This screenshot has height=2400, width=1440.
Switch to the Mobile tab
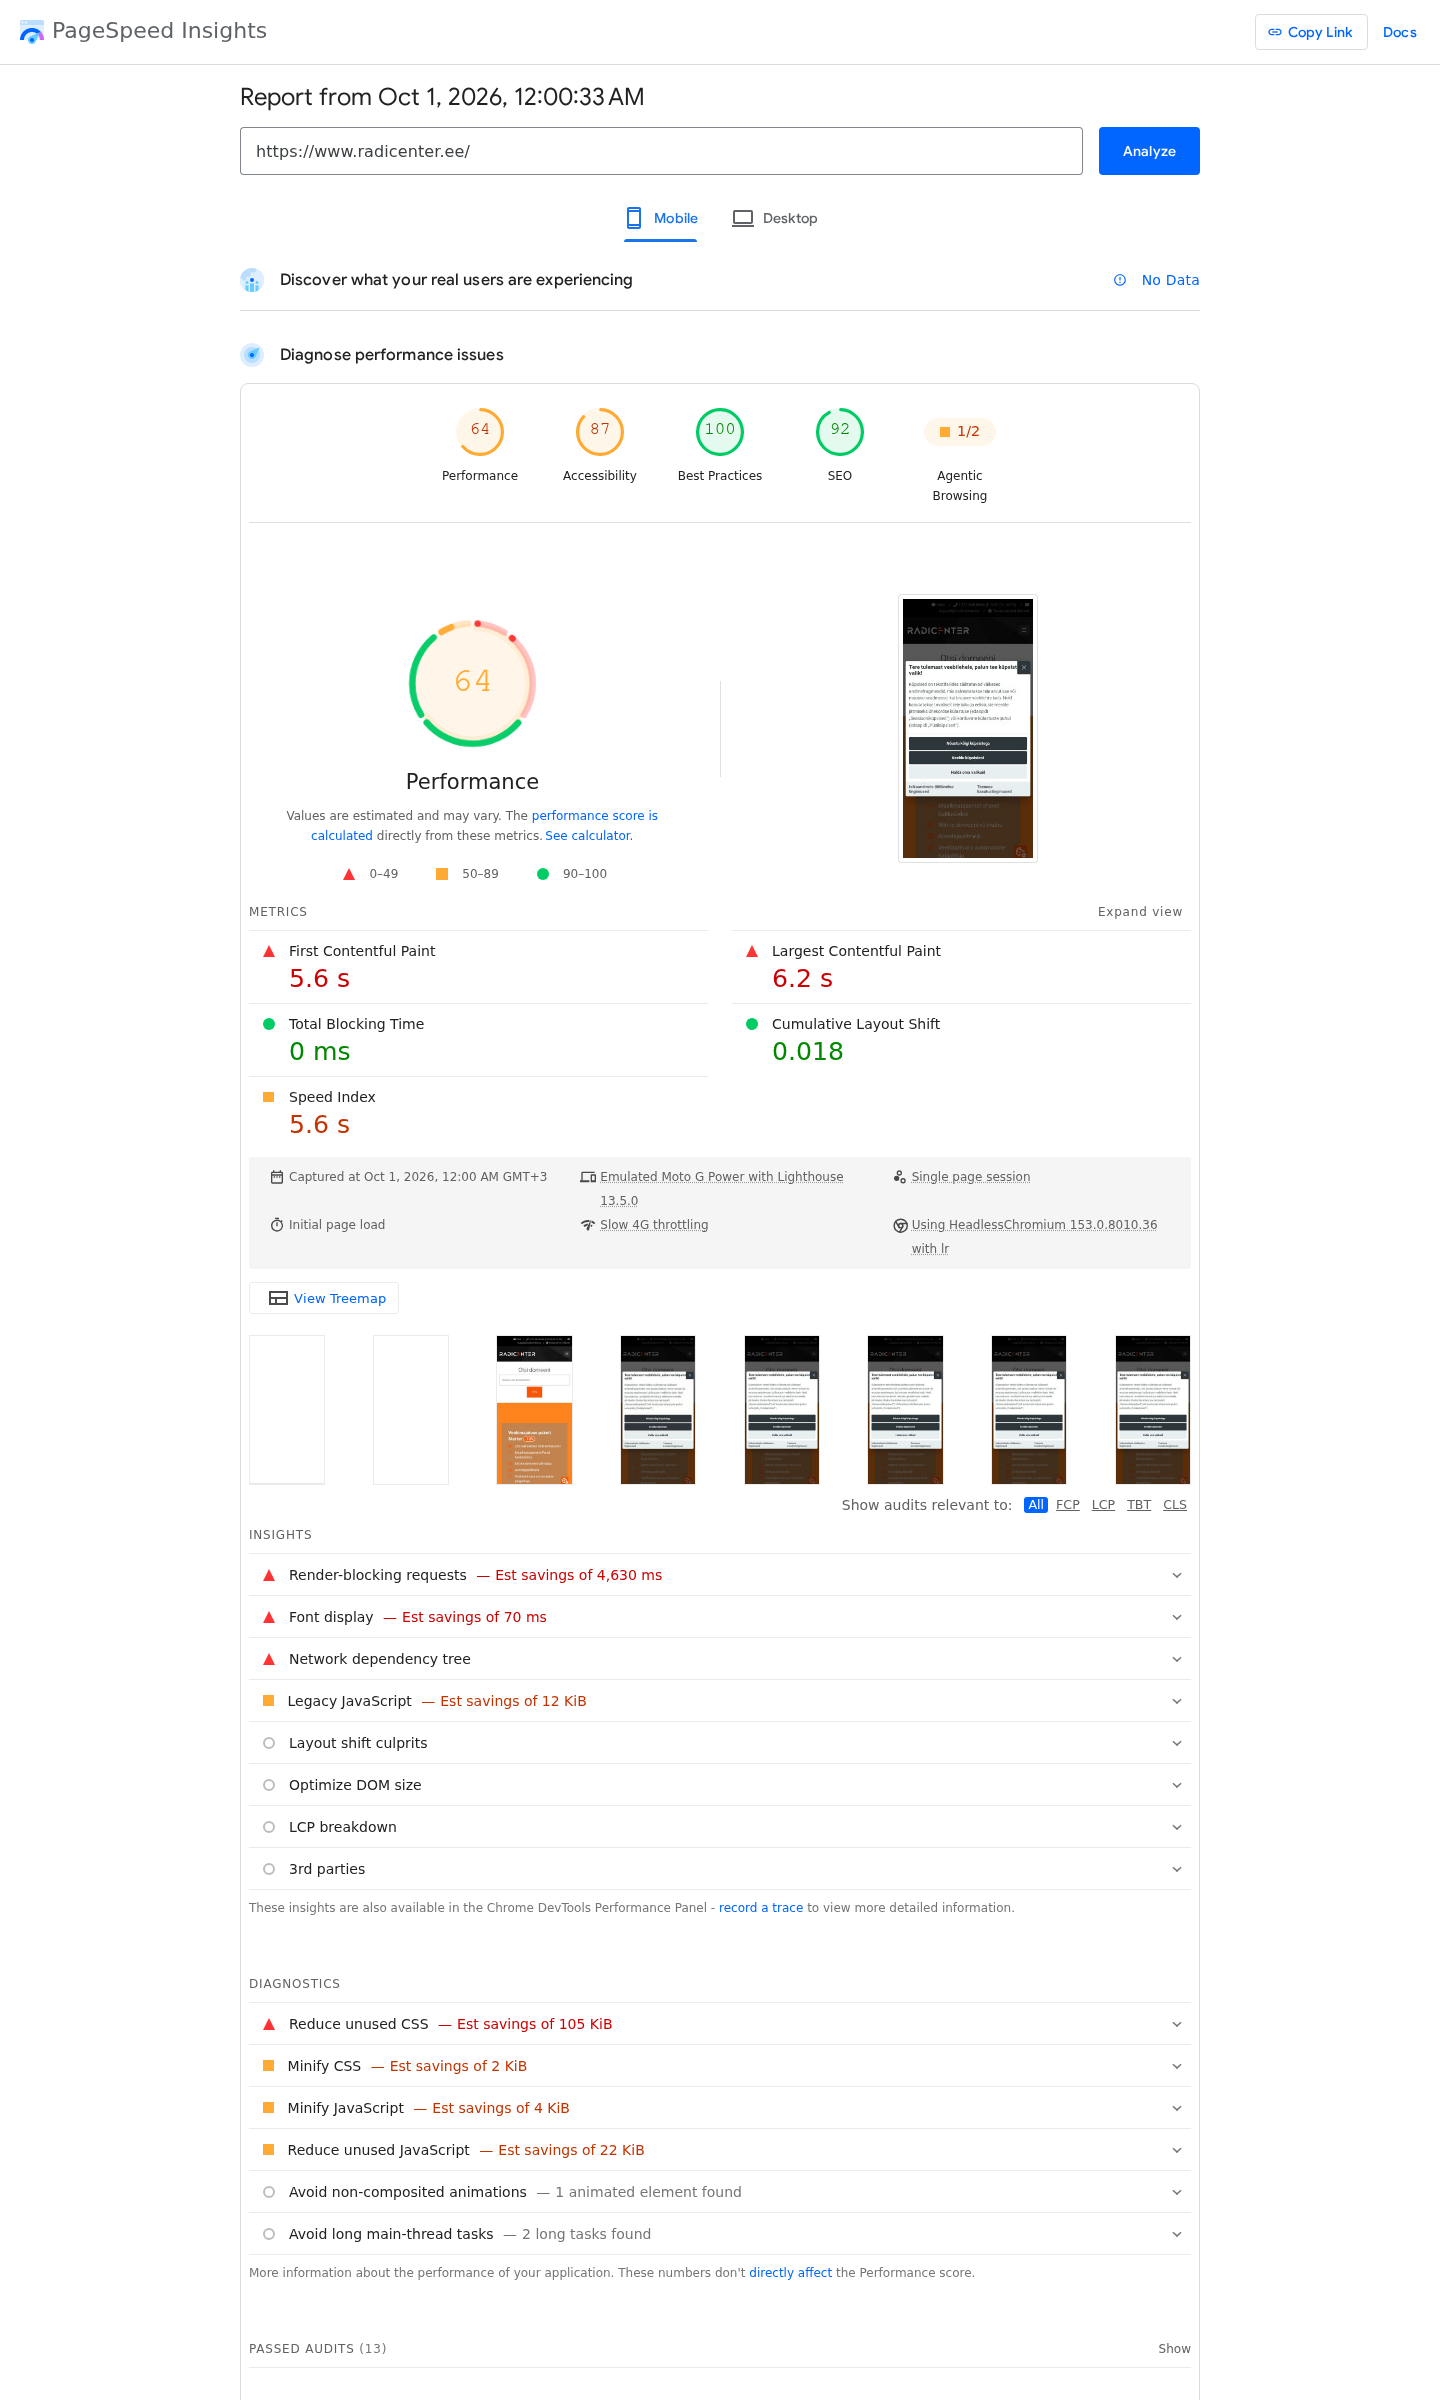click(661, 218)
